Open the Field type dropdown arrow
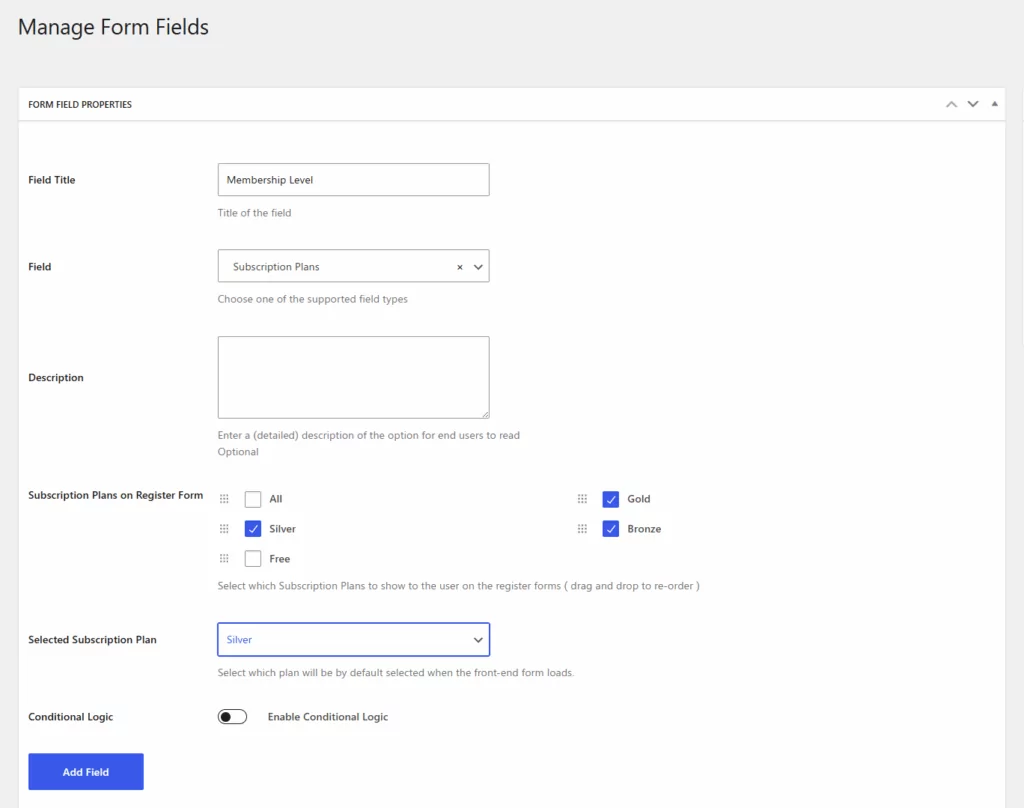 [478, 267]
